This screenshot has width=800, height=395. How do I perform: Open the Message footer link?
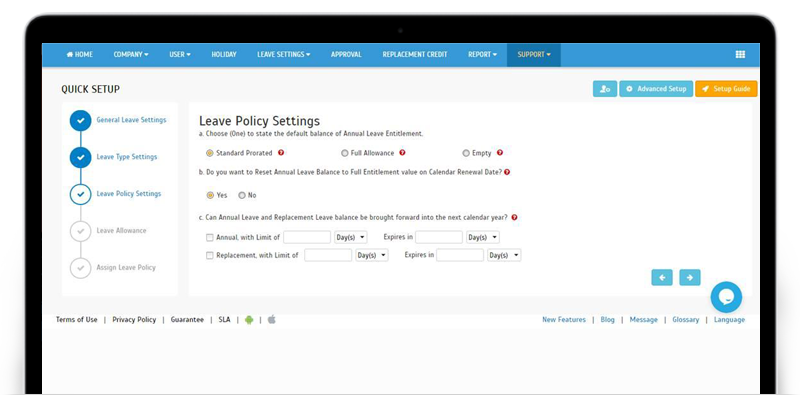pyautogui.click(x=643, y=319)
